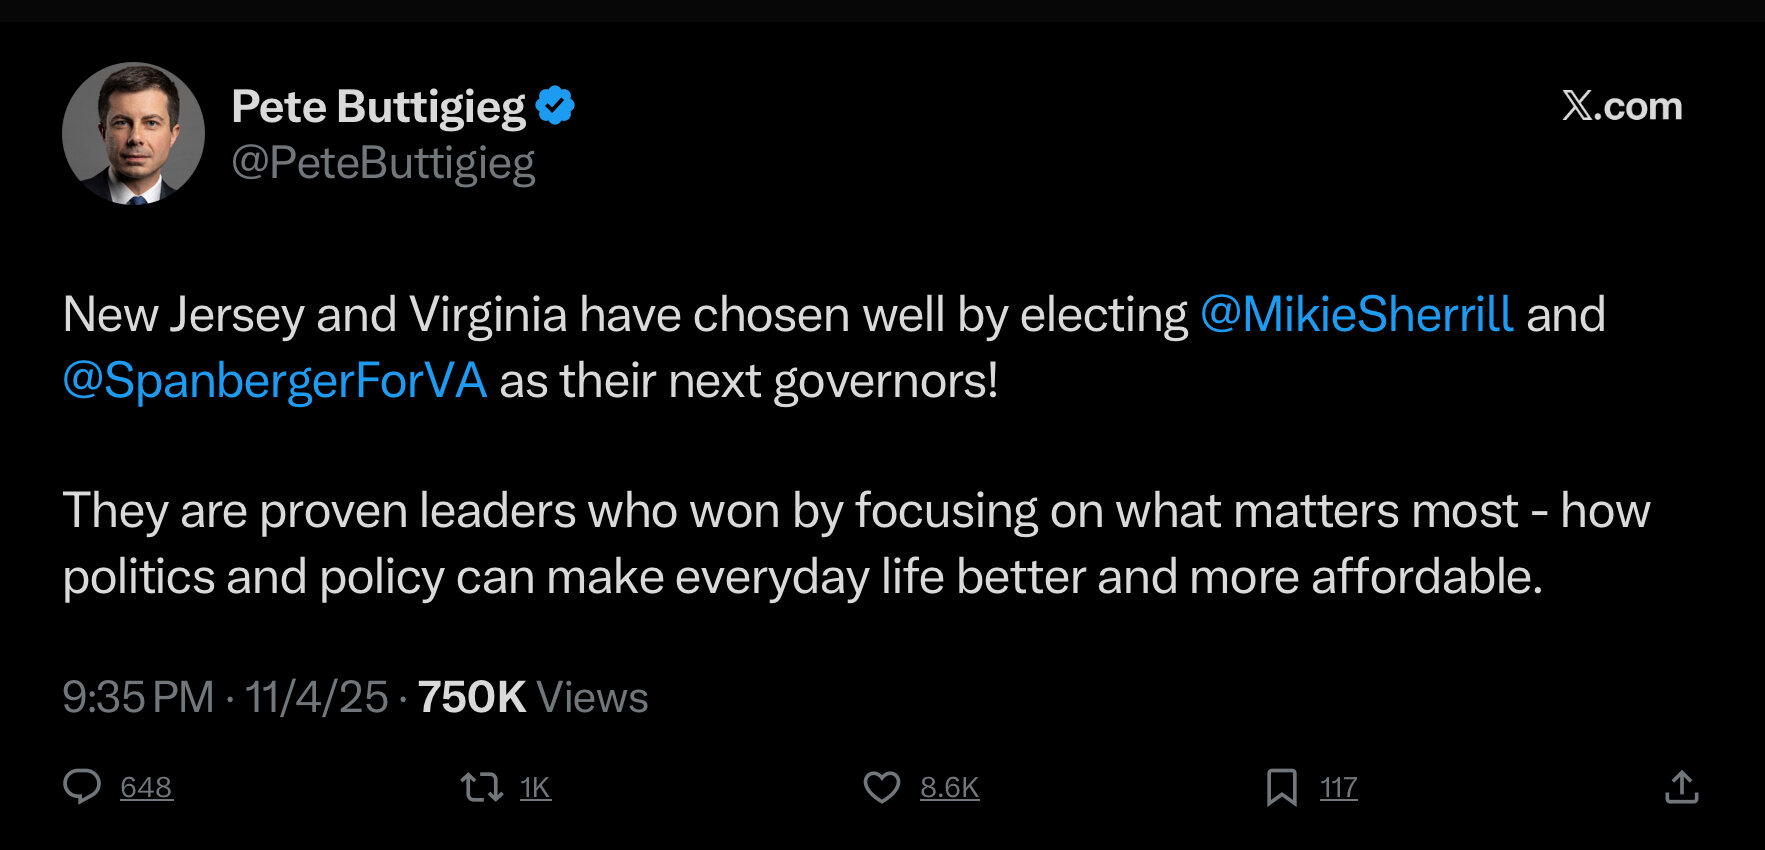The height and width of the screenshot is (850, 1765).
Task: Click the blue verified checkmark badge
Action: point(555,106)
